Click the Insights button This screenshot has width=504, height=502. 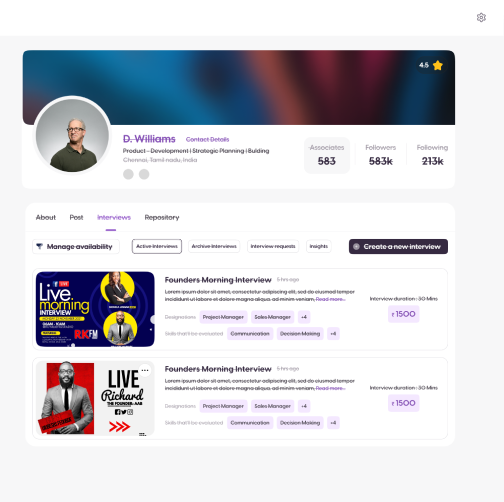coord(319,246)
